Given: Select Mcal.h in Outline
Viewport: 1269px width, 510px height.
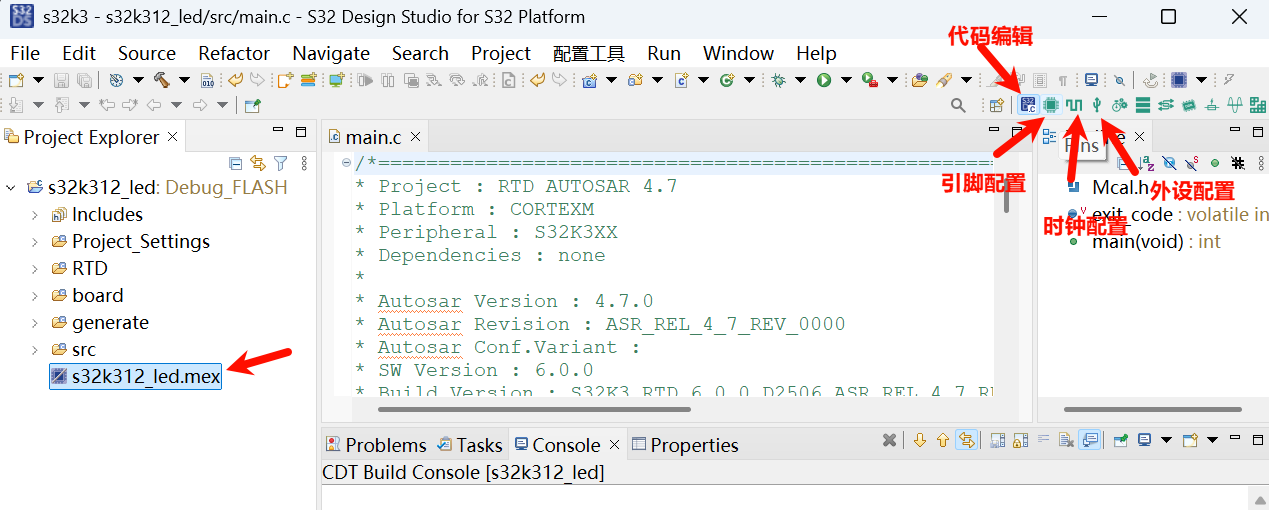Looking at the screenshot, I should [1118, 187].
